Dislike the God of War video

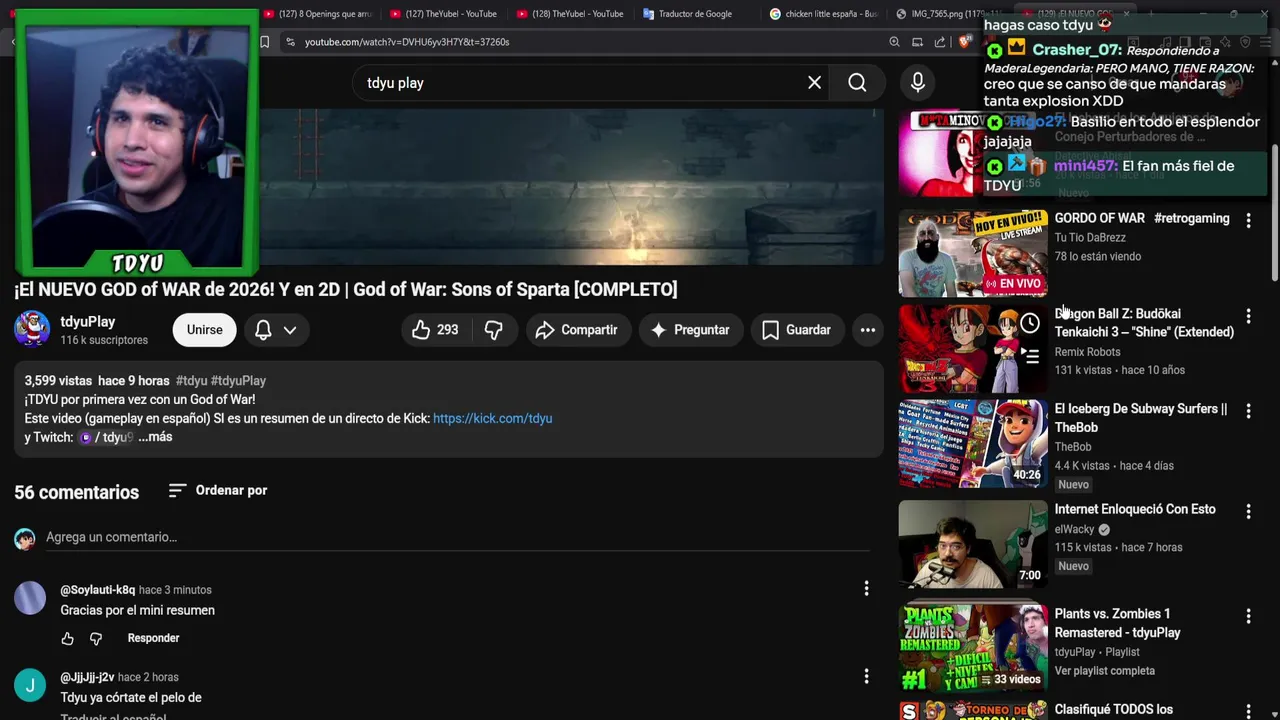pyautogui.click(x=494, y=330)
